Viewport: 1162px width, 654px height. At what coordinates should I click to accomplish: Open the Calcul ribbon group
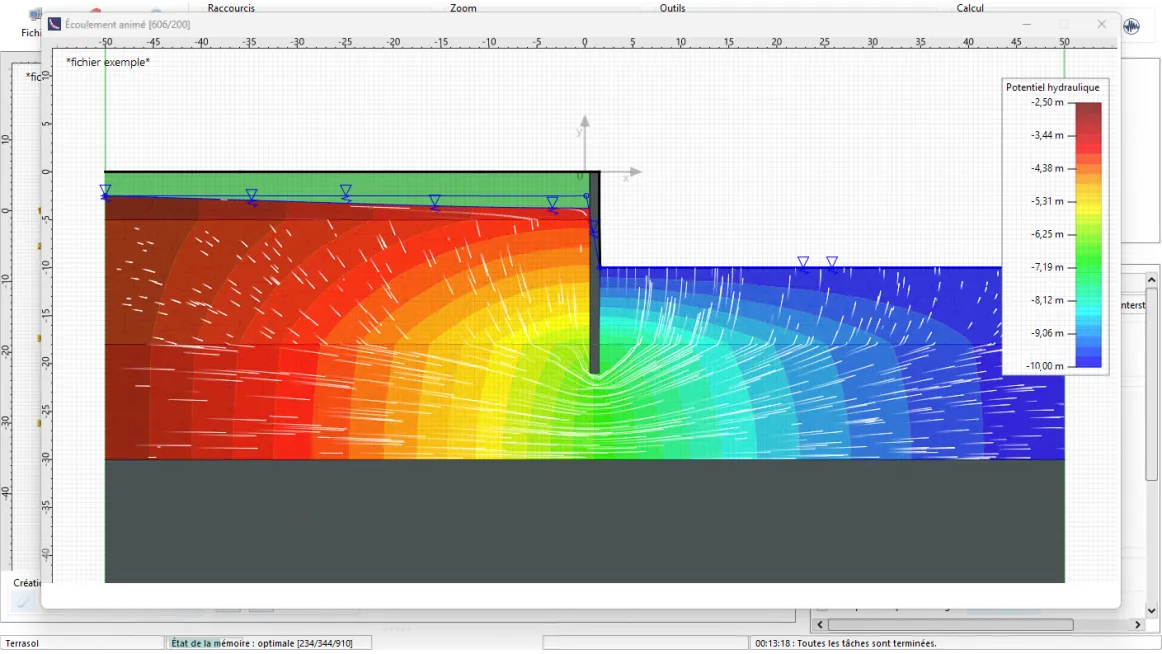pos(970,8)
